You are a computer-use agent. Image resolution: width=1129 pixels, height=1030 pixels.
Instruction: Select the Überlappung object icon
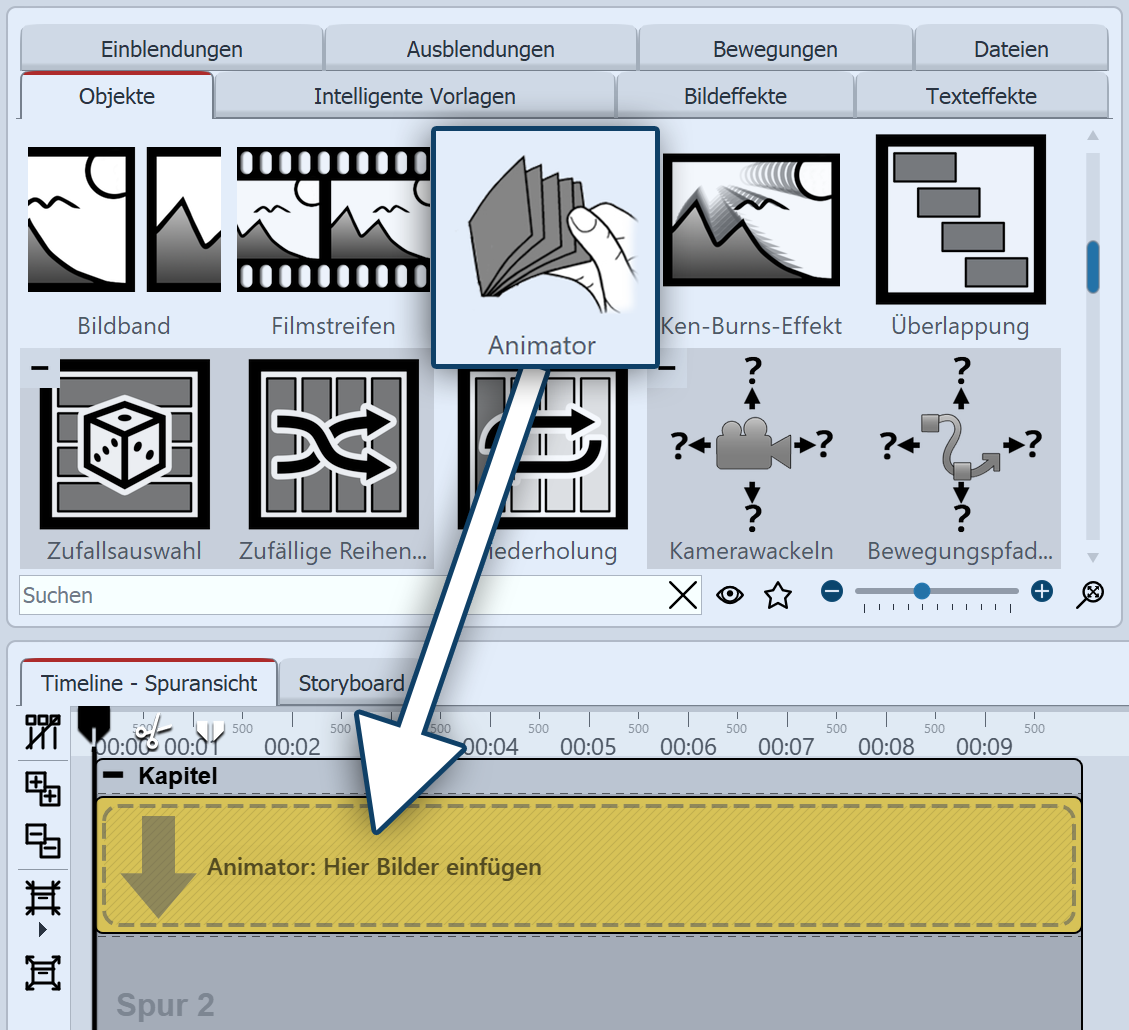[960, 219]
